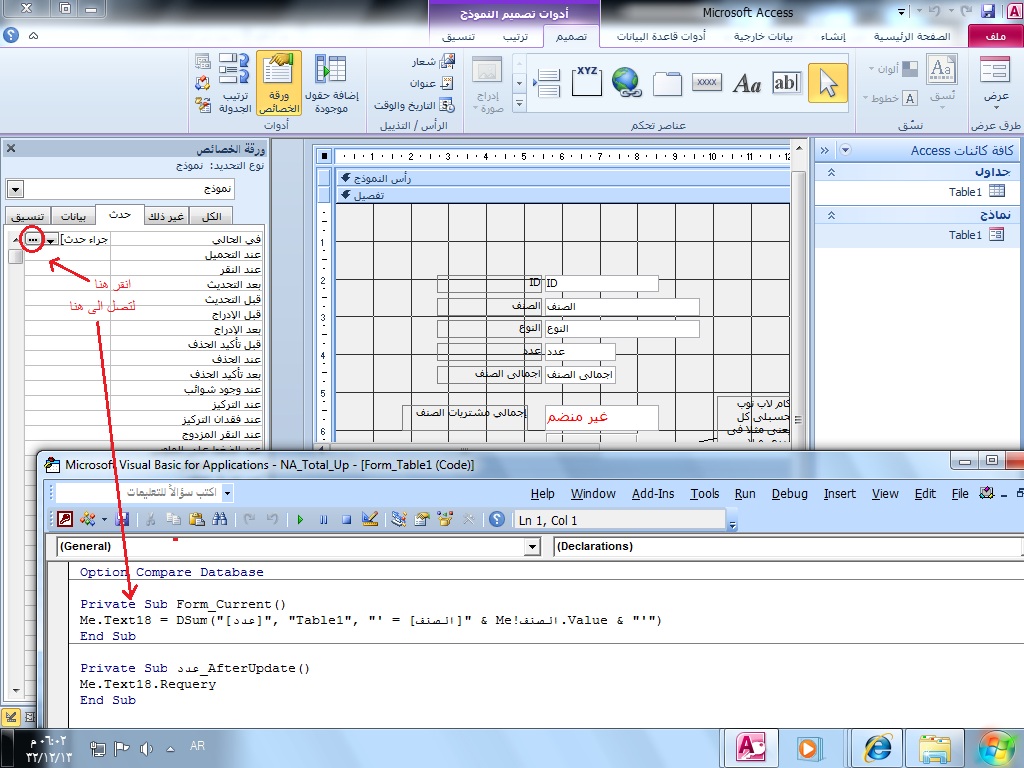Insert a Logo (شعار) in header
This screenshot has height=768, width=1024.
pos(433,62)
